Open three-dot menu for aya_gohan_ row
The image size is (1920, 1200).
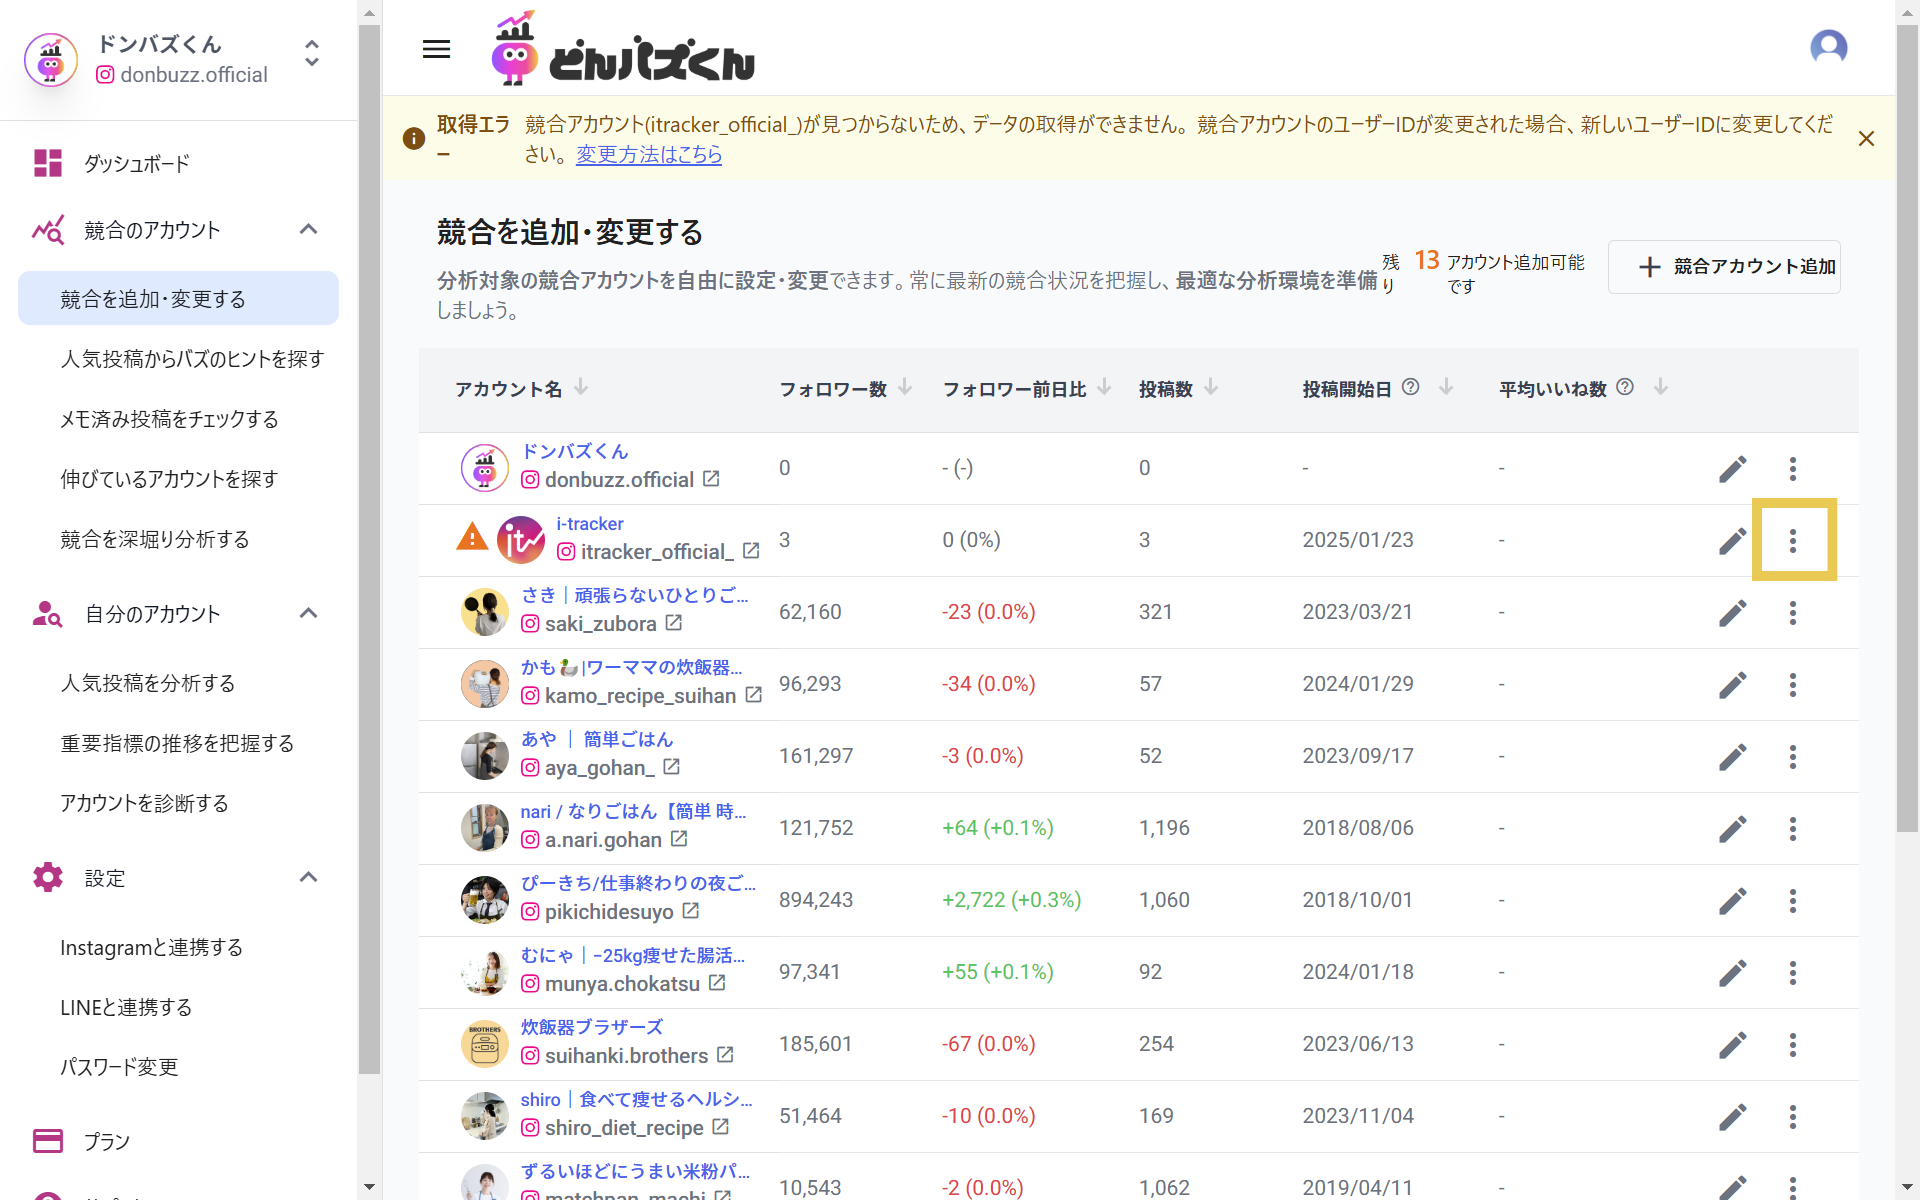click(1793, 757)
